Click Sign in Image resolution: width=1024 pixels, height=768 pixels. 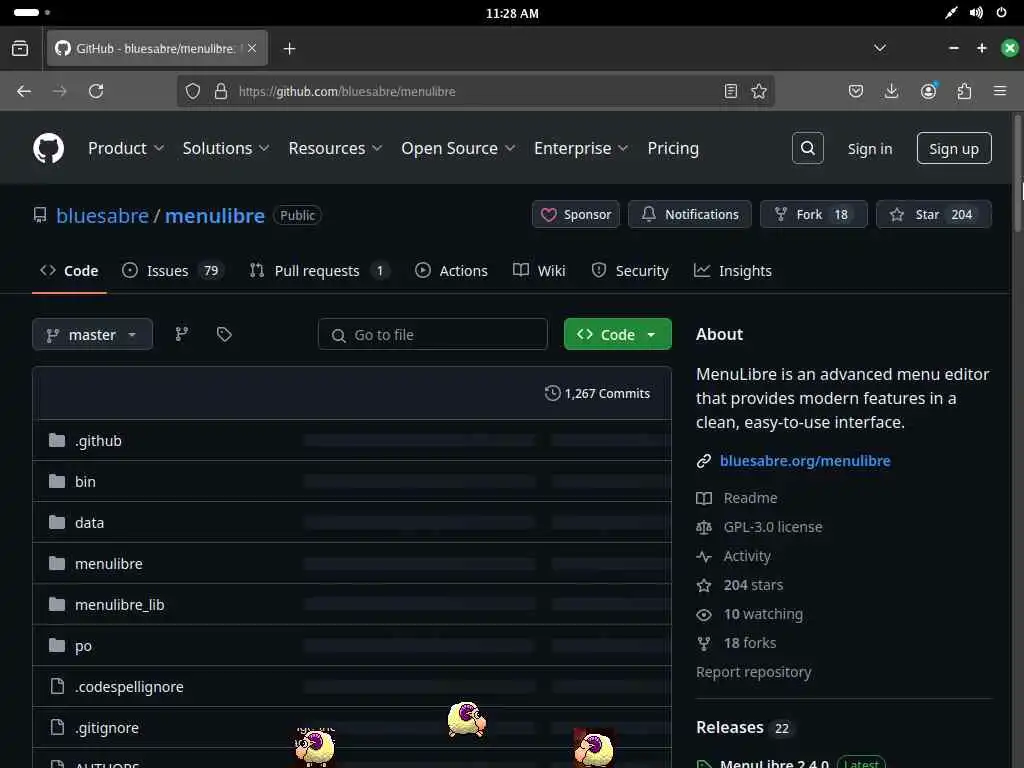(x=869, y=149)
